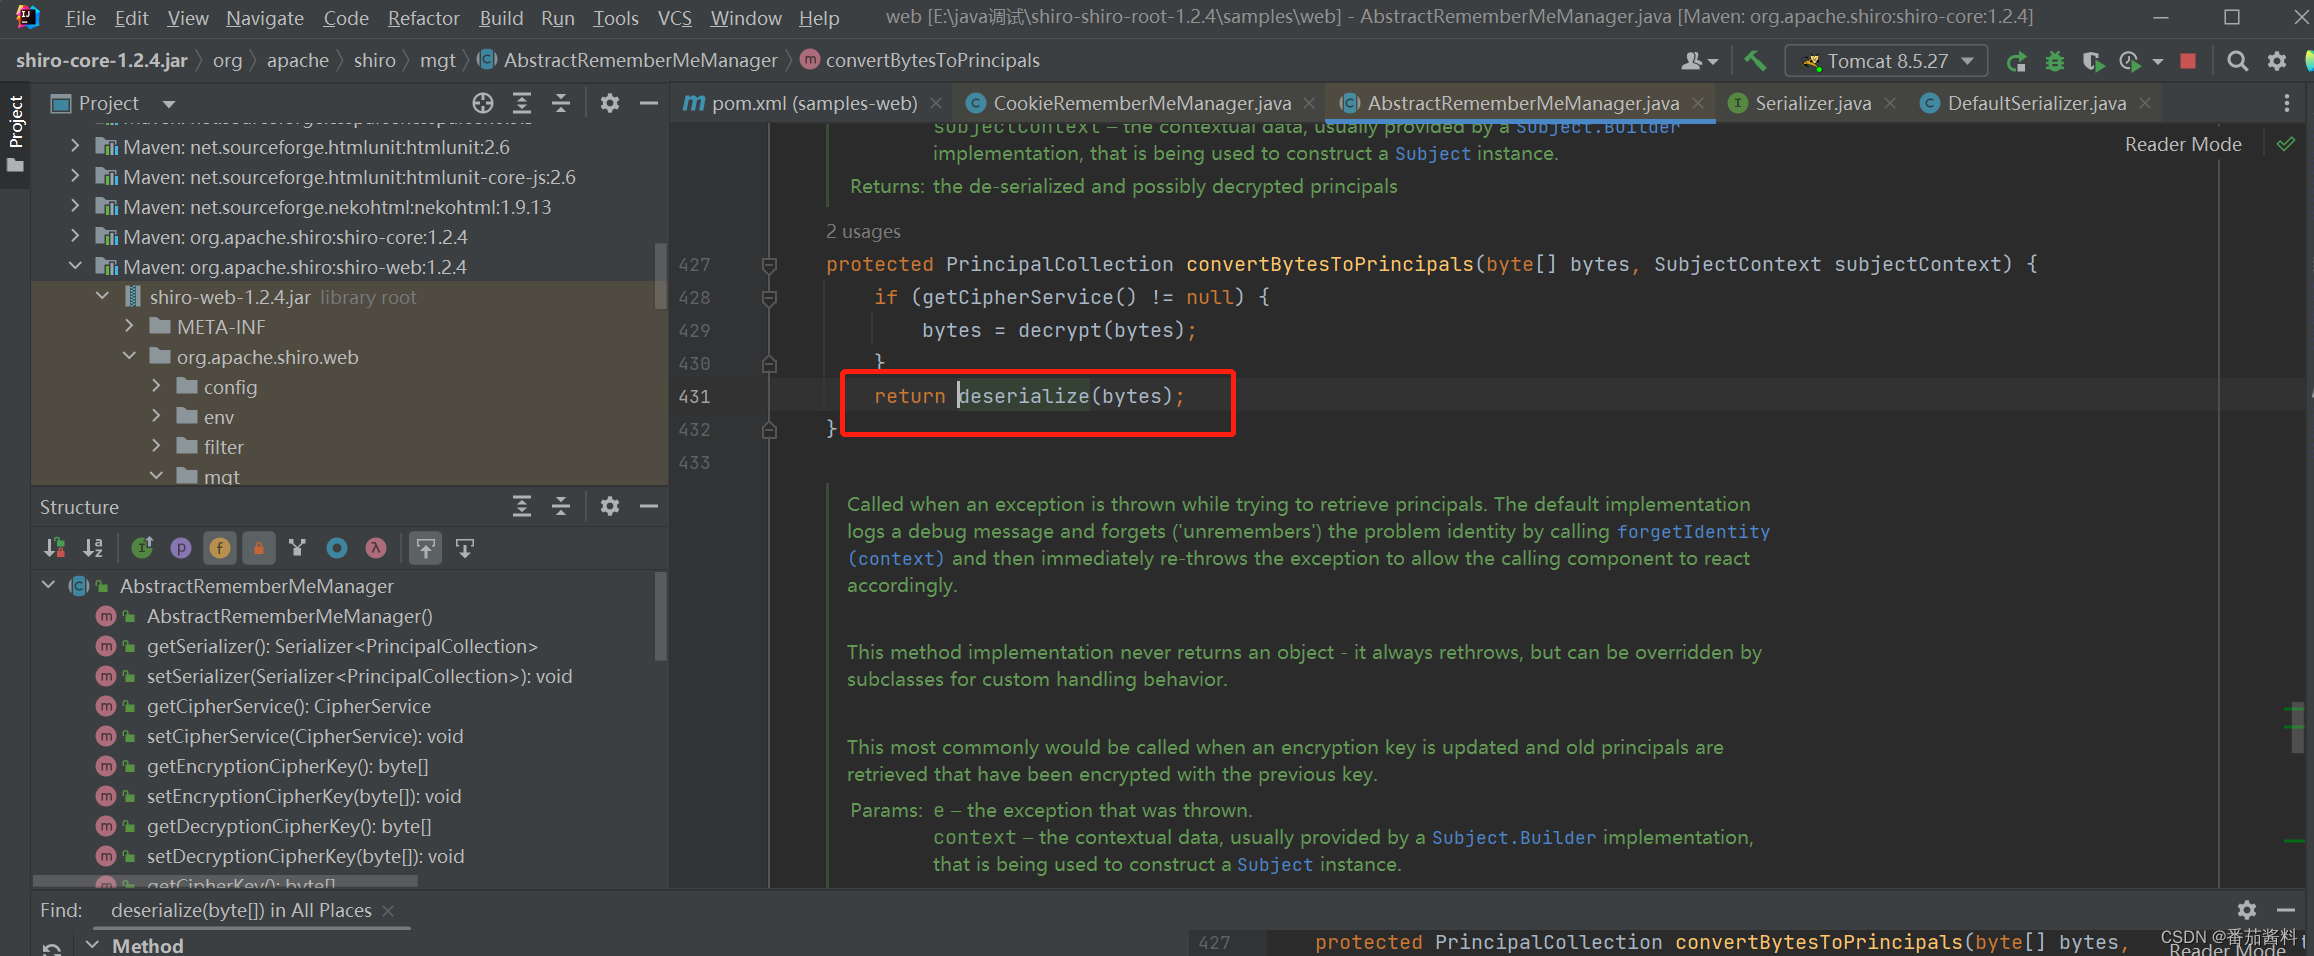Click Reader Mode link in editor

[x=2183, y=144]
